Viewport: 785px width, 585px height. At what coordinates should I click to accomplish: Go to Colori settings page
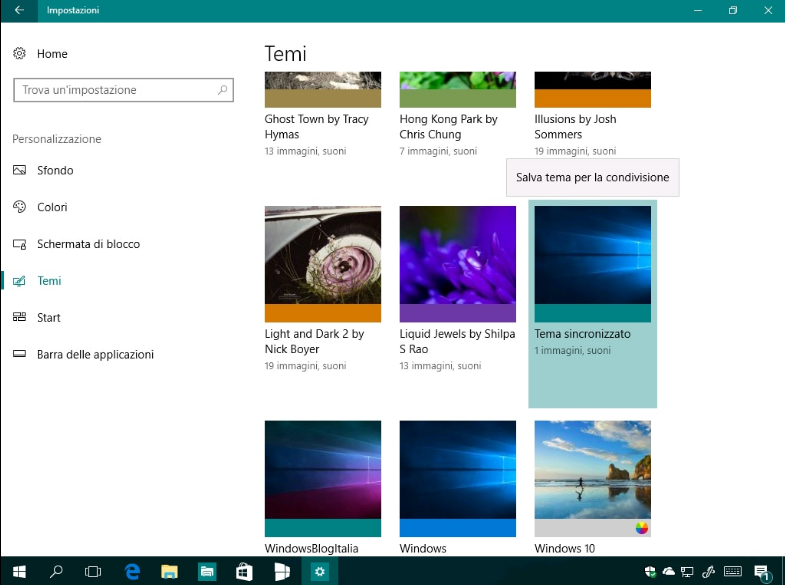[x=52, y=207]
